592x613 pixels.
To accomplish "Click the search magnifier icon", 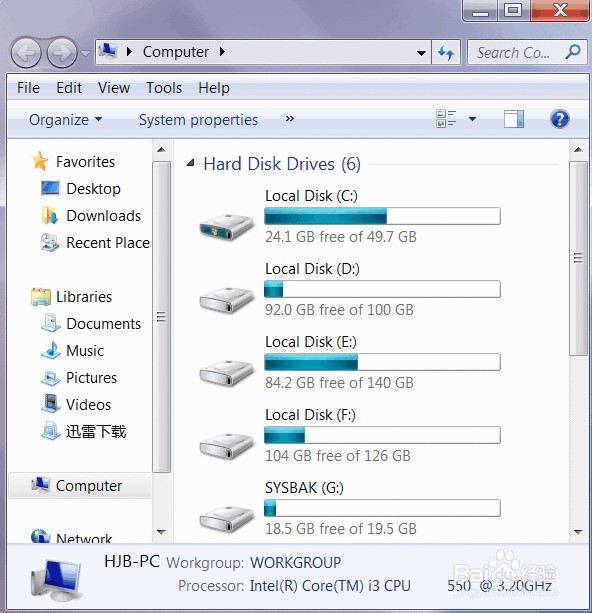I will pyautogui.click(x=573, y=52).
